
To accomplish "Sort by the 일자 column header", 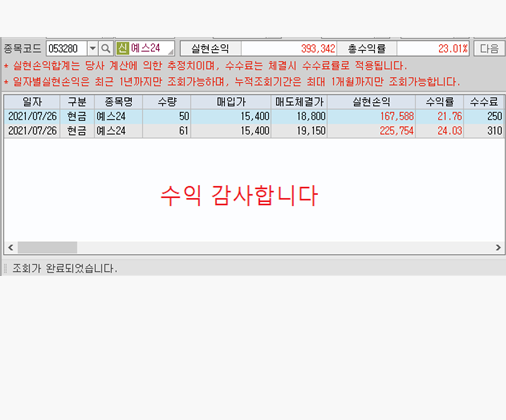I will (x=32, y=102).
